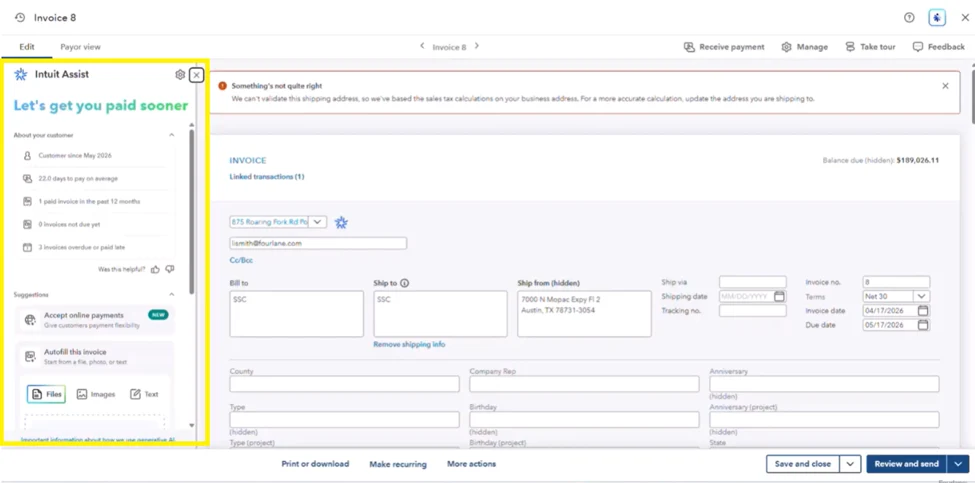Viewport: 975px width, 483px height.
Task: Open the Intuit Assist icon in header
Action: coord(937,17)
